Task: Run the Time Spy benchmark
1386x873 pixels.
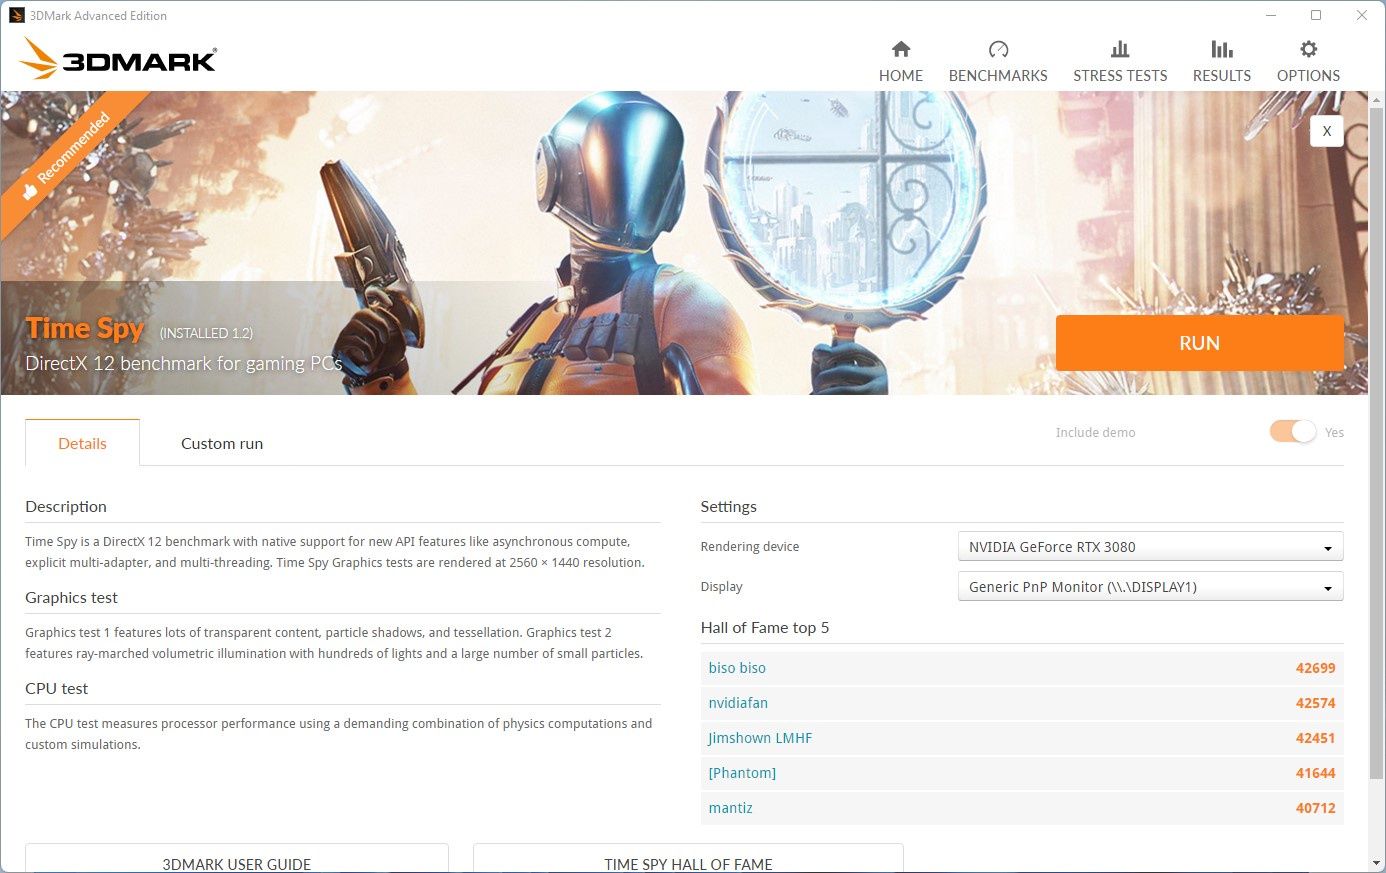Action: pyautogui.click(x=1199, y=343)
